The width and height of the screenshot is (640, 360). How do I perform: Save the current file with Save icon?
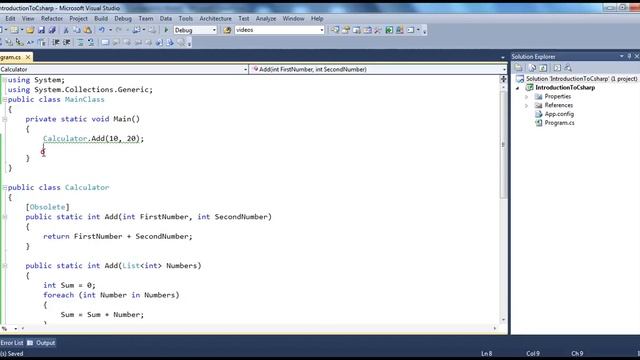pos(41,30)
